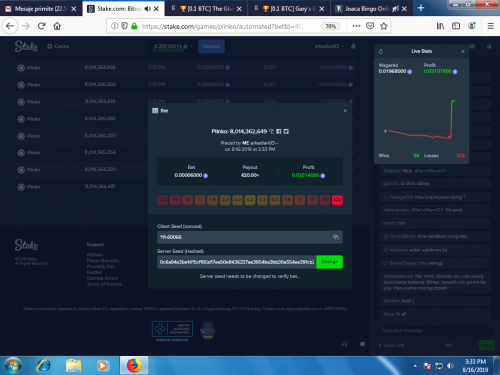This screenshot has height=375, width=500.
Task: Click the arkadian93 username in the bet dialog
Action: coord(263,143)
